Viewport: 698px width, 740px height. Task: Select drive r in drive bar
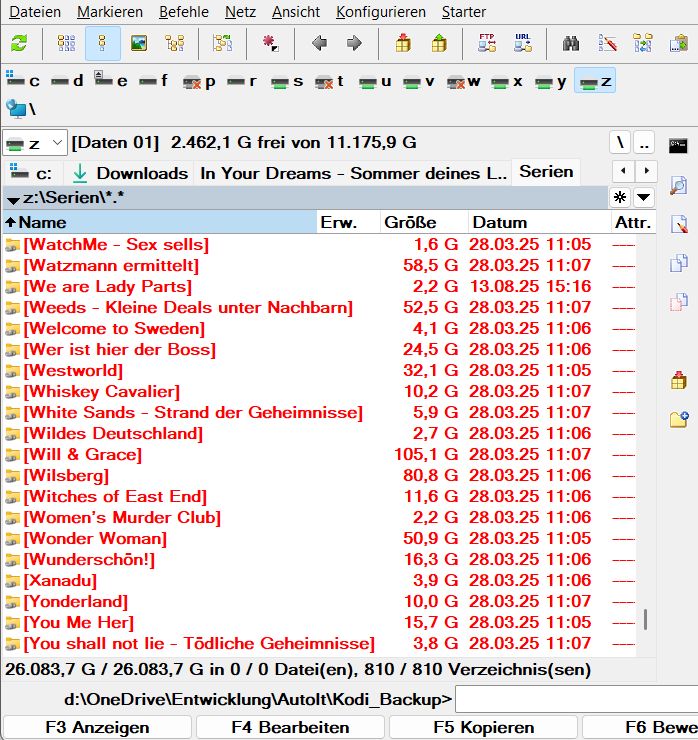(x=242, y=81)
